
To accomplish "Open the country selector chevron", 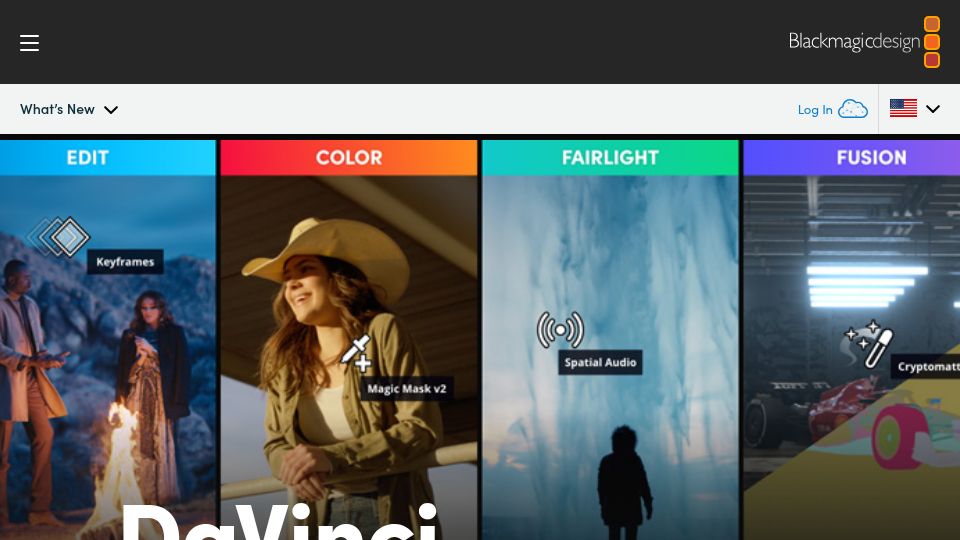I will pos(932,109).
